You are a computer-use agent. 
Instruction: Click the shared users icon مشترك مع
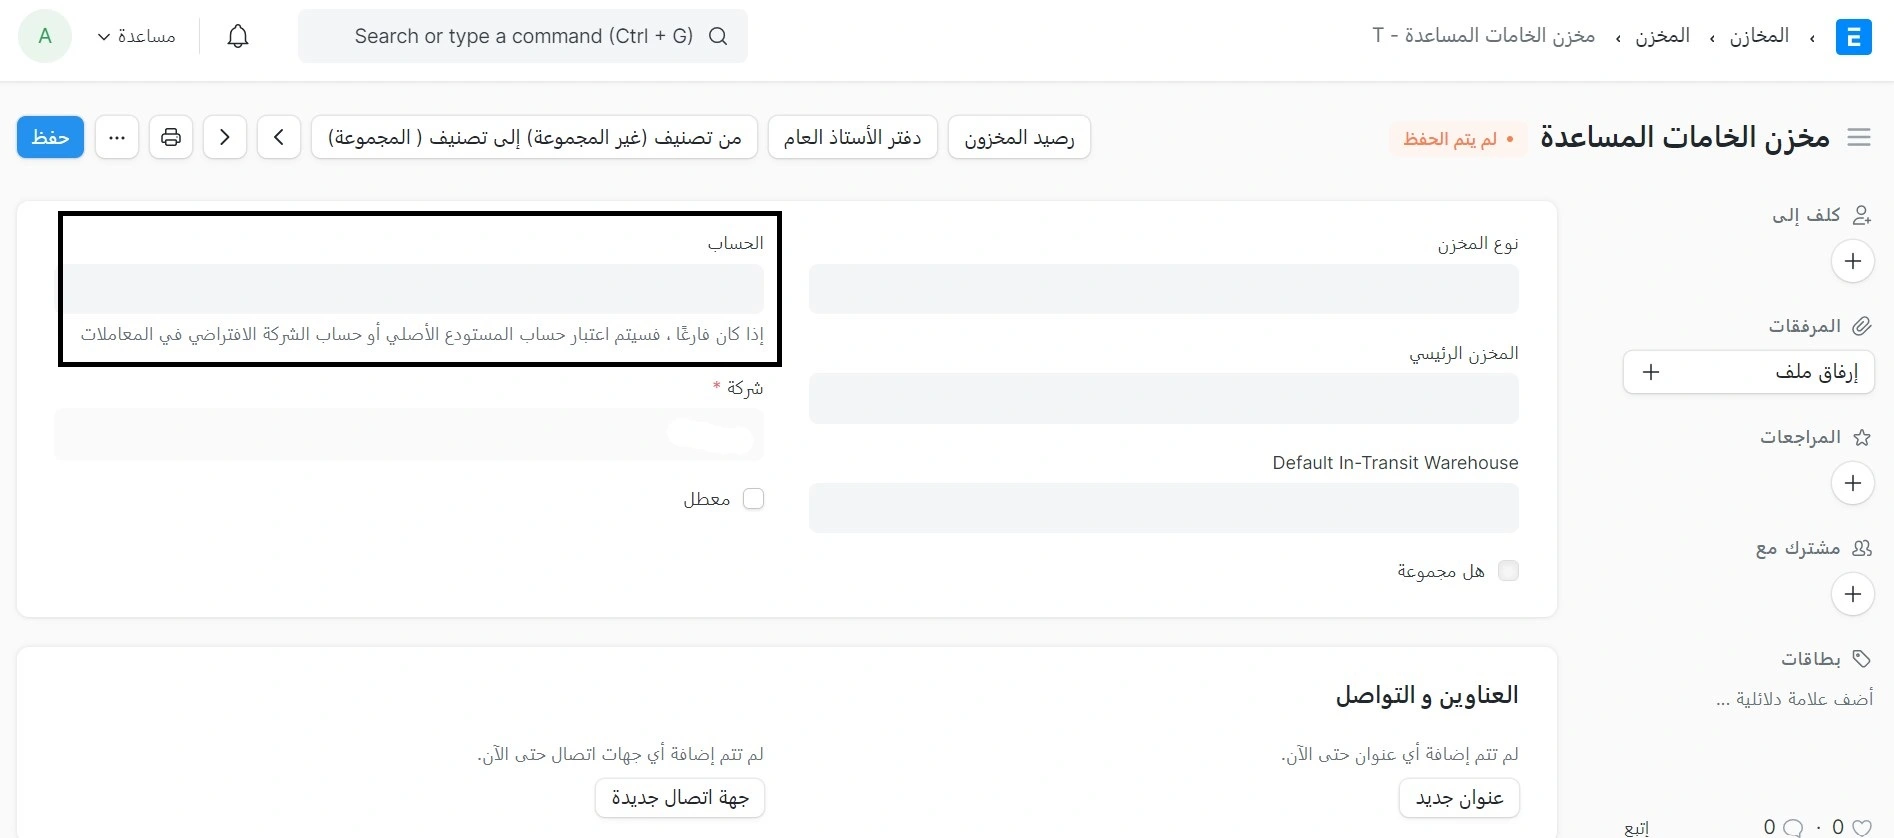tap(1861, 548)
